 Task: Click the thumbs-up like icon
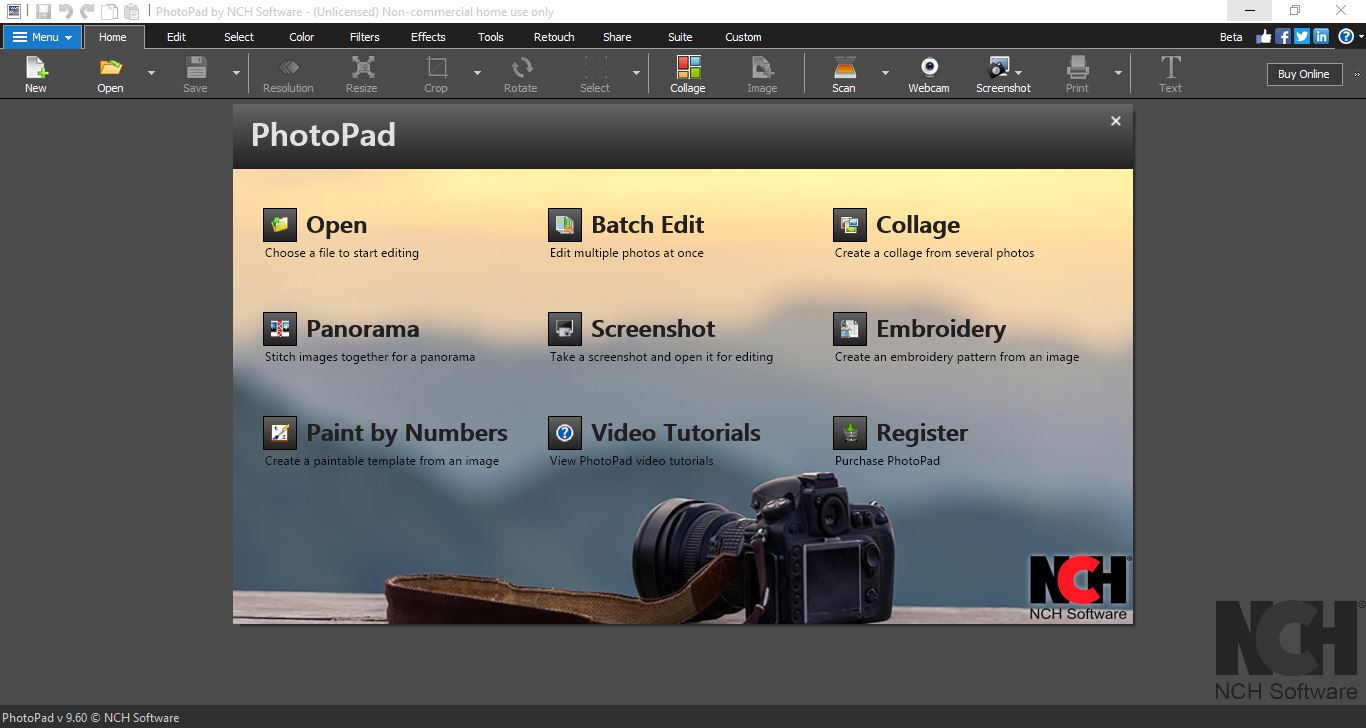[x=1264, y=37]
